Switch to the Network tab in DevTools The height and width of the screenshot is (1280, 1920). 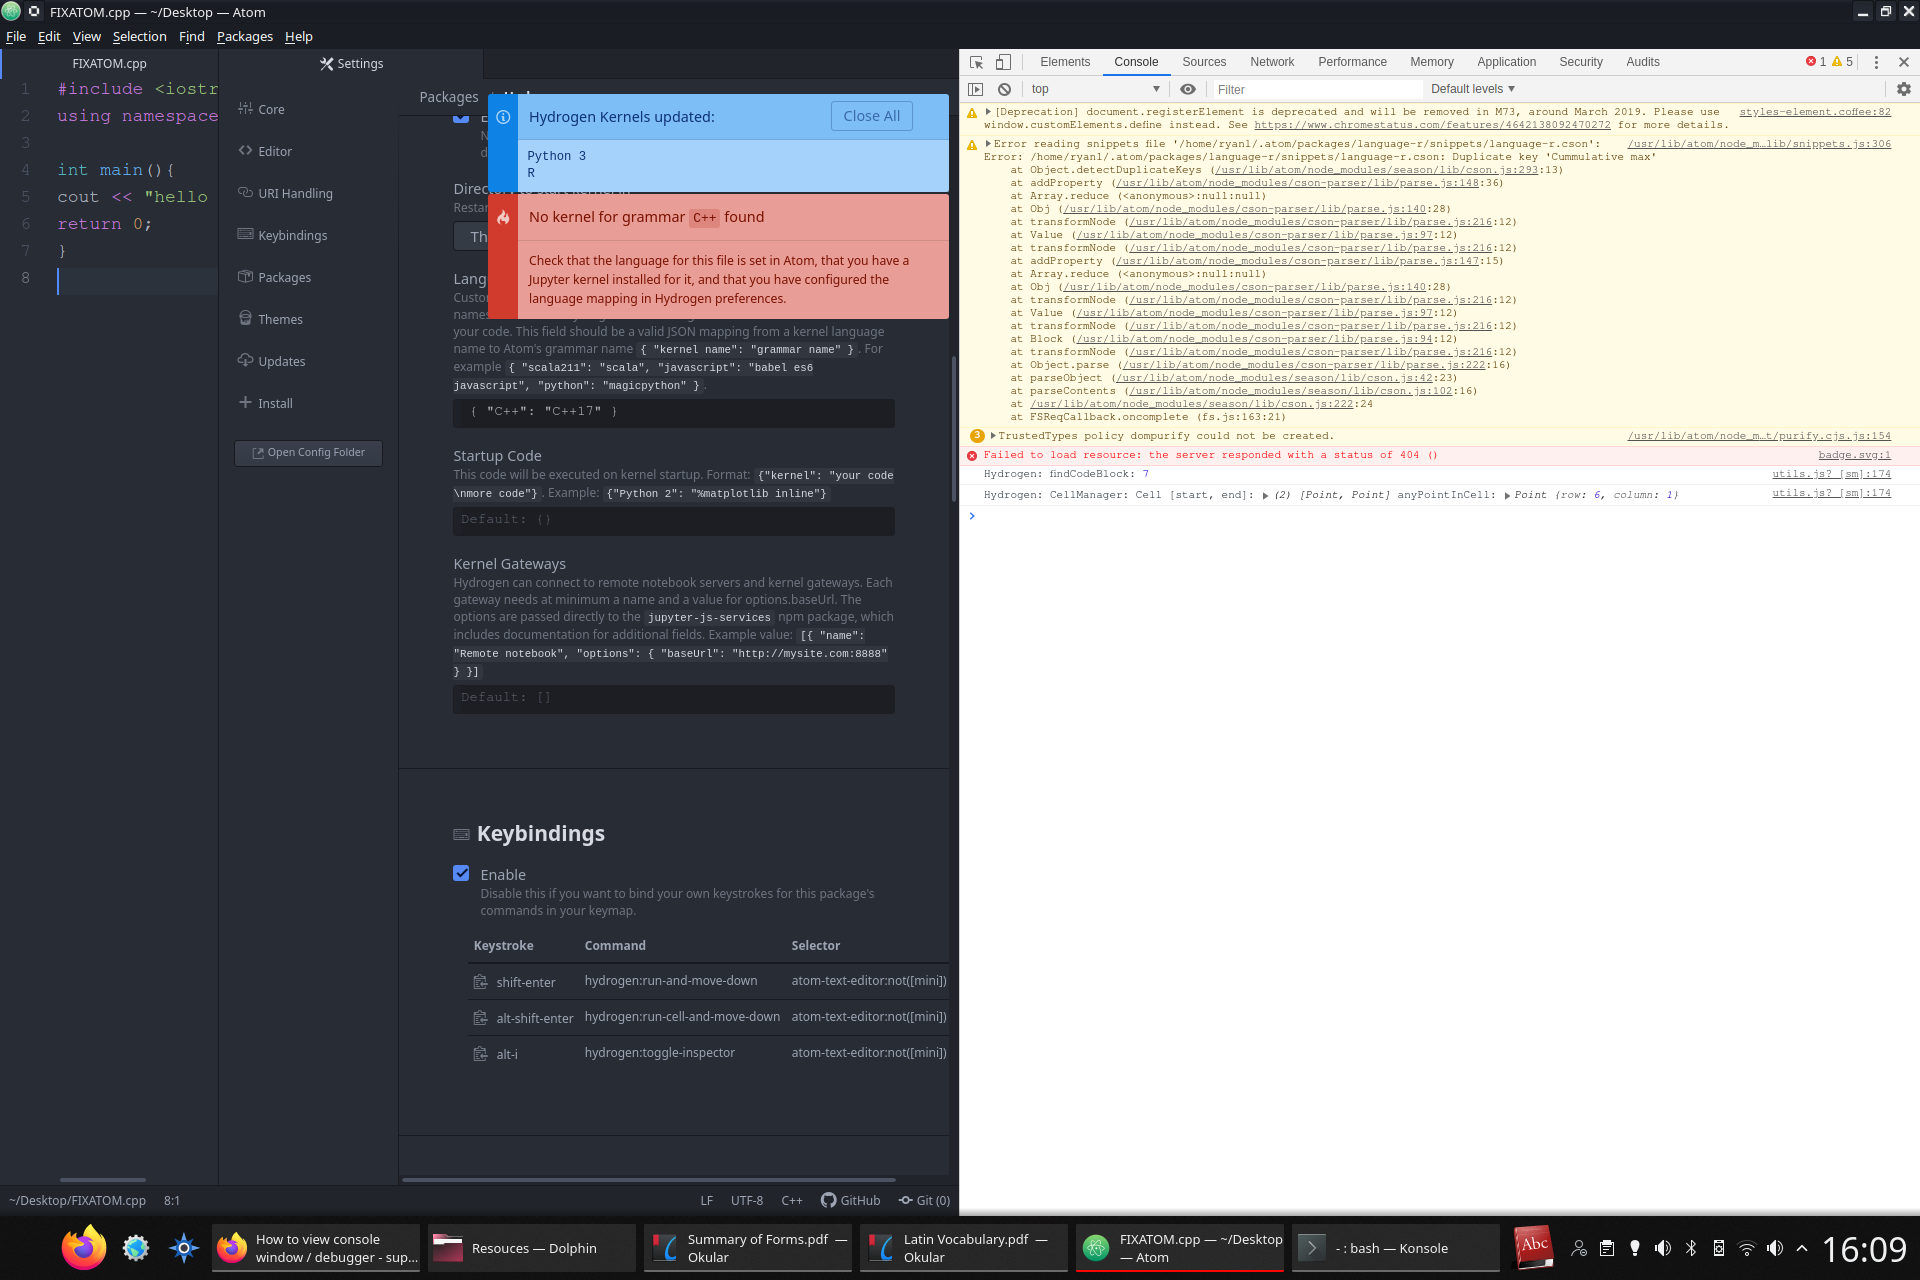point(1272,61)
